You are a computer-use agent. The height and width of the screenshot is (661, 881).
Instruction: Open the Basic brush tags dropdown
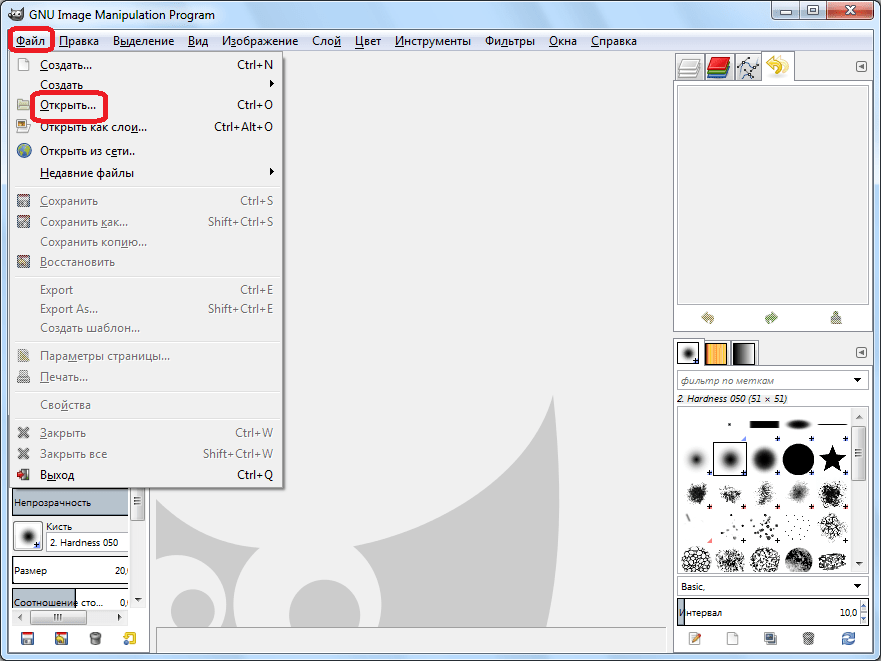pos(858,586)
